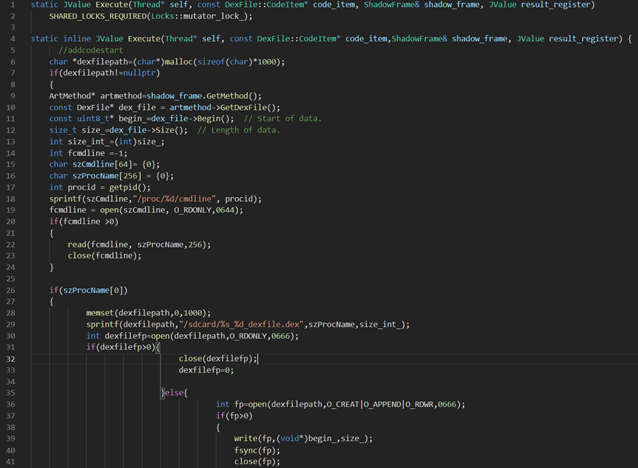
Task: Click the else keyword on line 35
Action: click(x=174, y=392)
